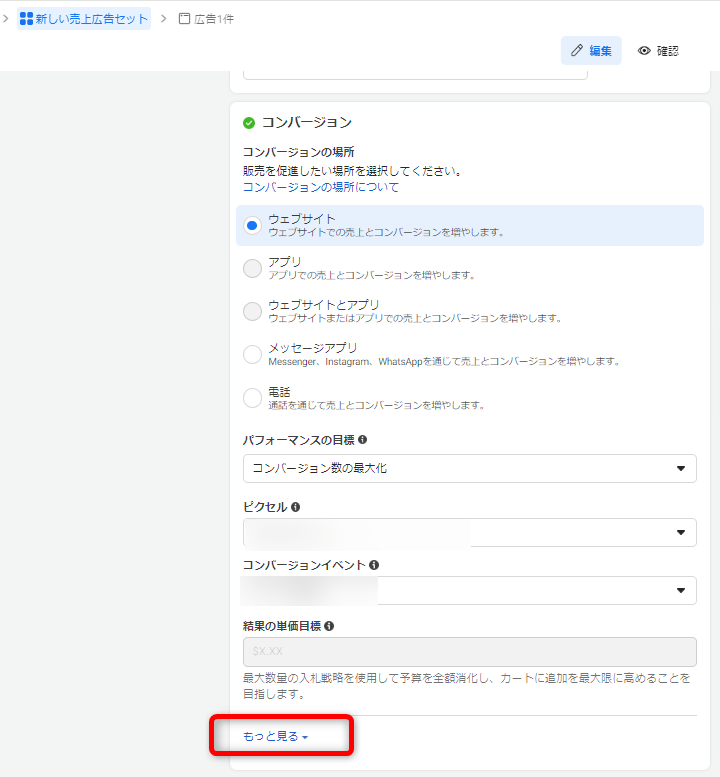Click the 結果の単価目標 input field

469,651
